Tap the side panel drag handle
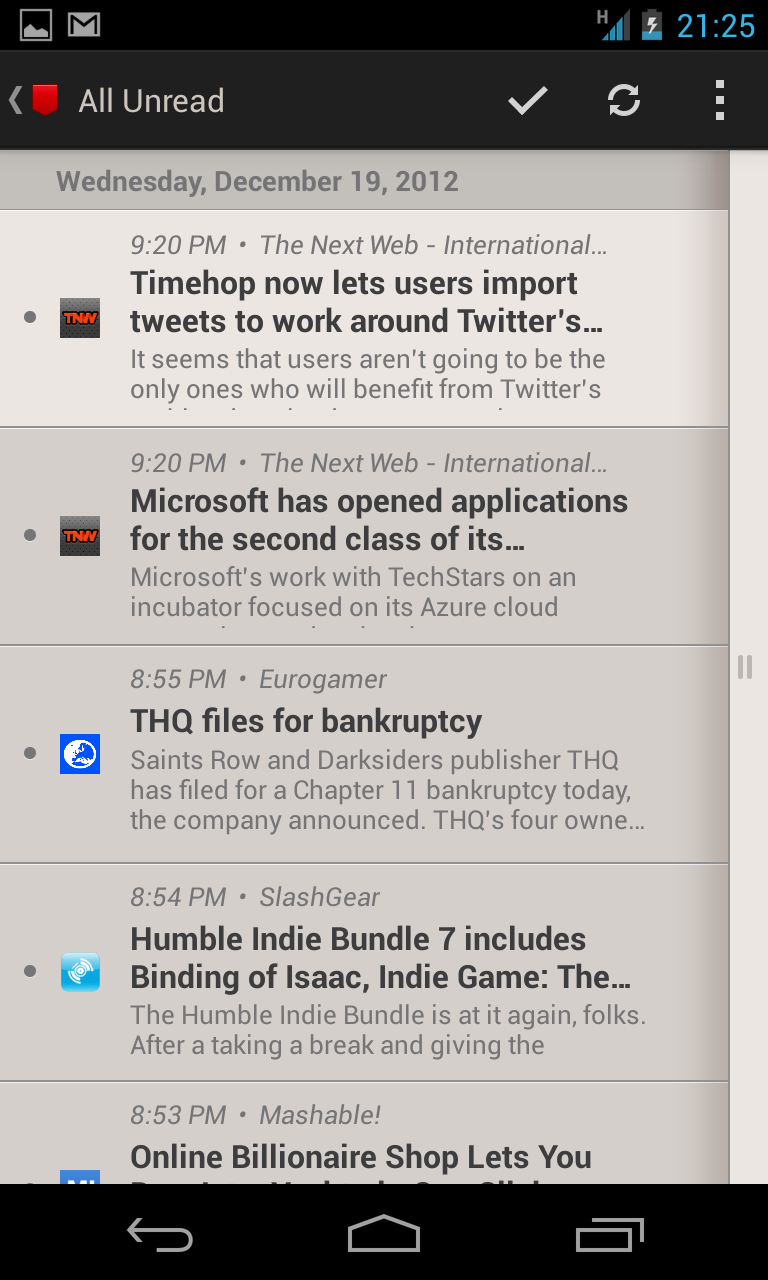Image resolution: width=768 pixels, height=1280 pixels. click(745, 667)
